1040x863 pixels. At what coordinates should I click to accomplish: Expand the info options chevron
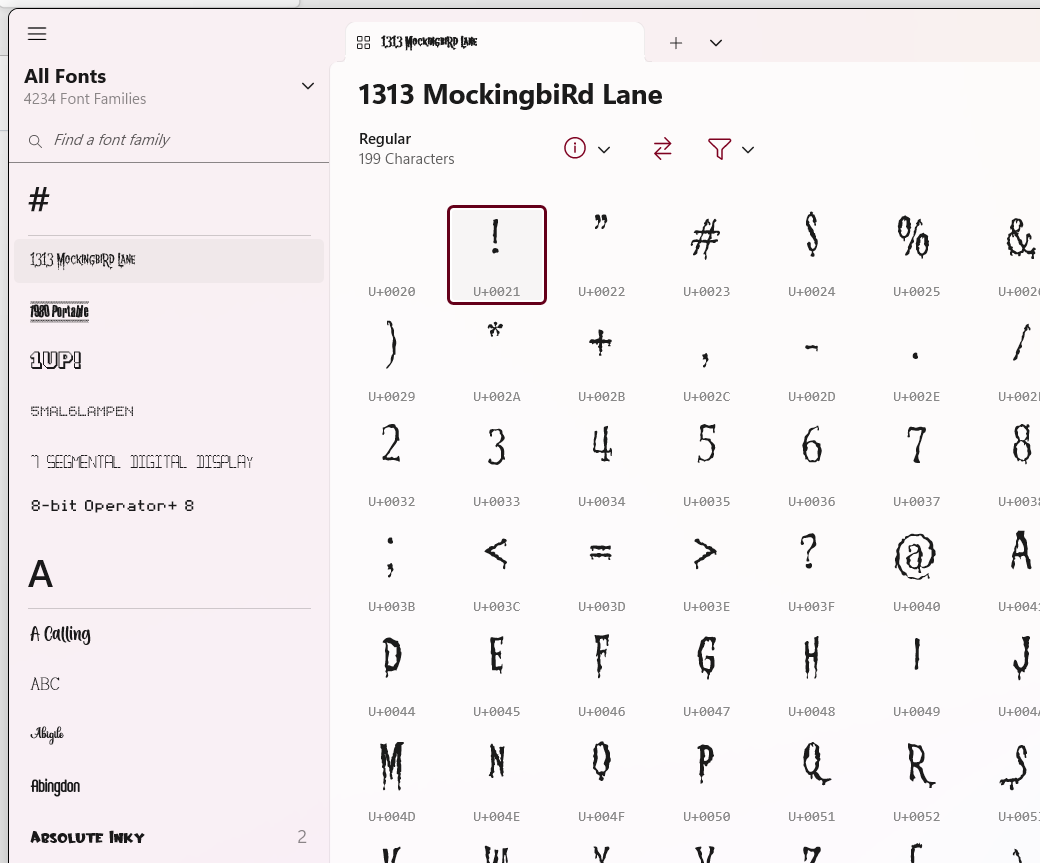[x=604, y=150]
